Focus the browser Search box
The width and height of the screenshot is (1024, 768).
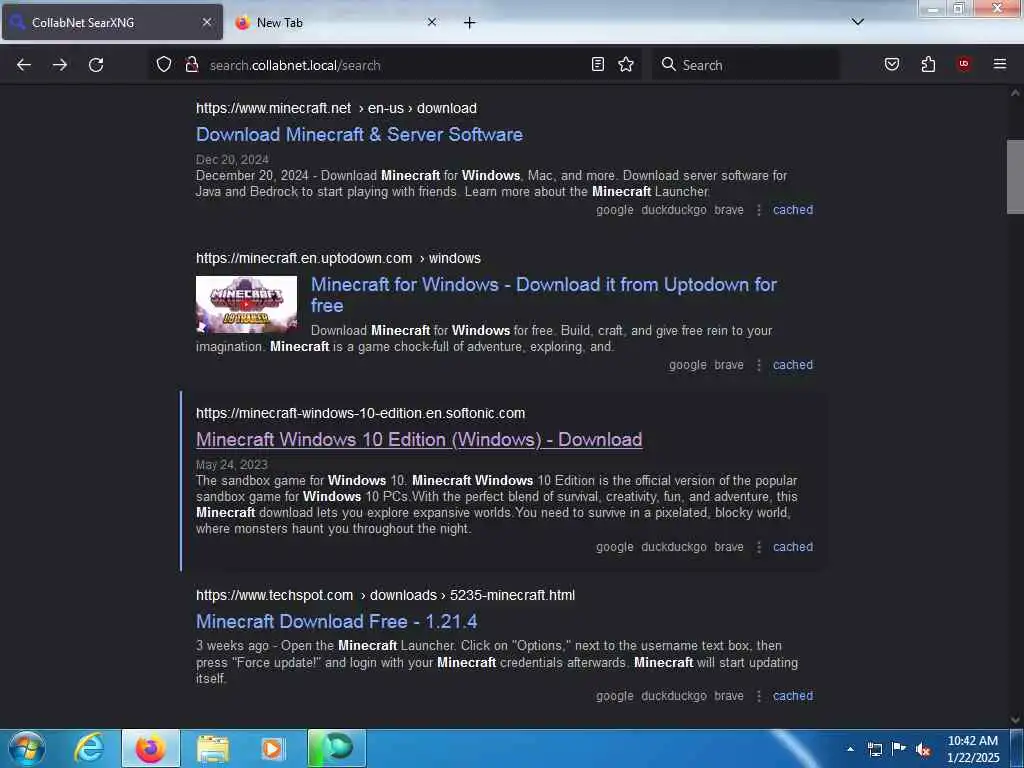click(746, 65)
